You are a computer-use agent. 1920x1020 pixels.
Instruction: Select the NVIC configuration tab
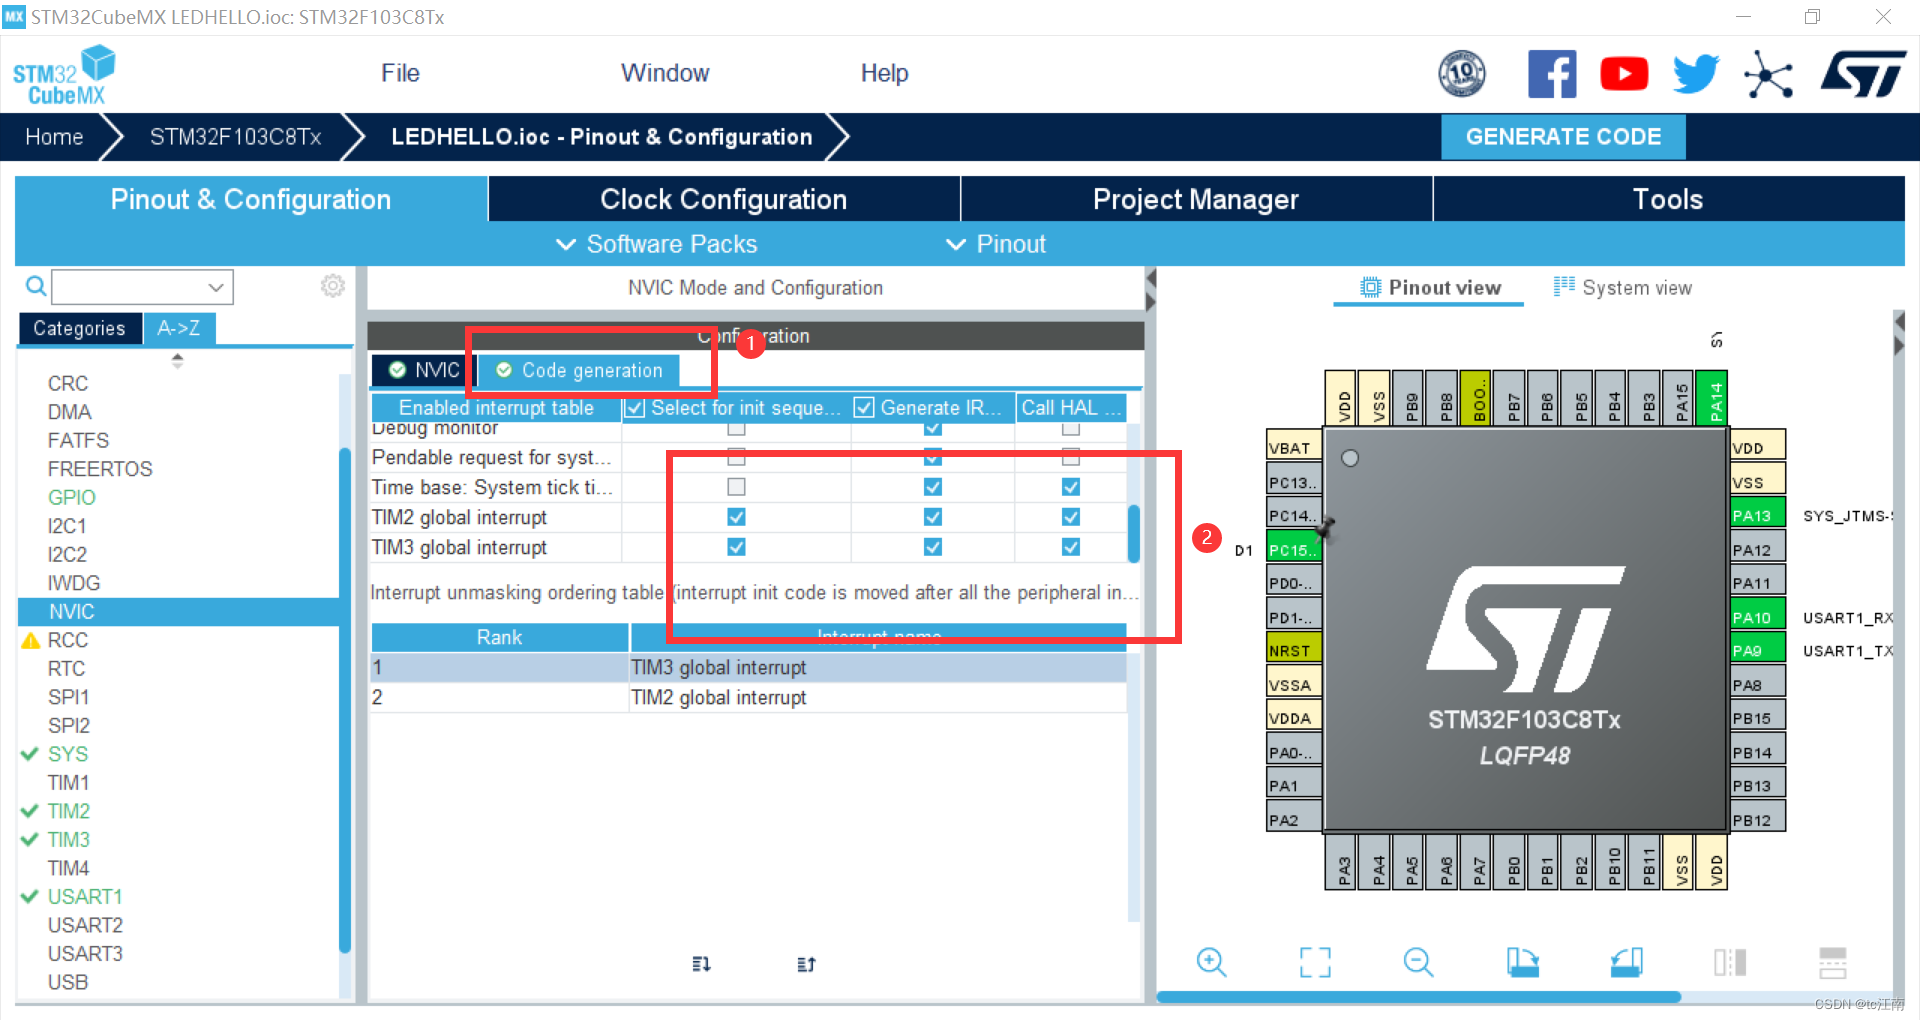tap(425, 370)
